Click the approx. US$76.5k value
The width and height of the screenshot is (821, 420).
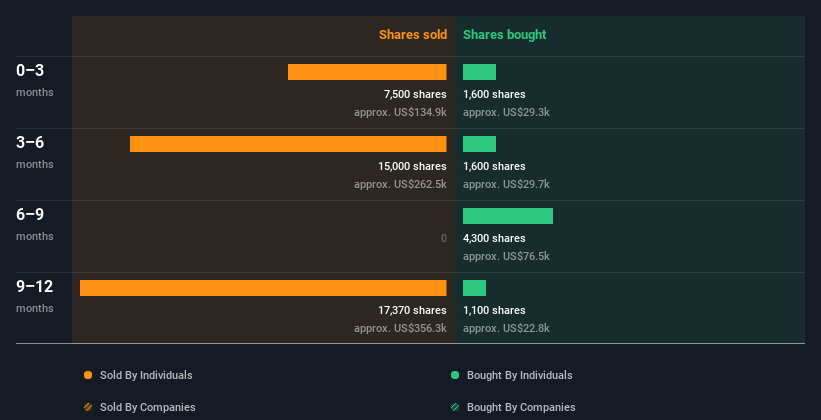click(x=506, y=256)
